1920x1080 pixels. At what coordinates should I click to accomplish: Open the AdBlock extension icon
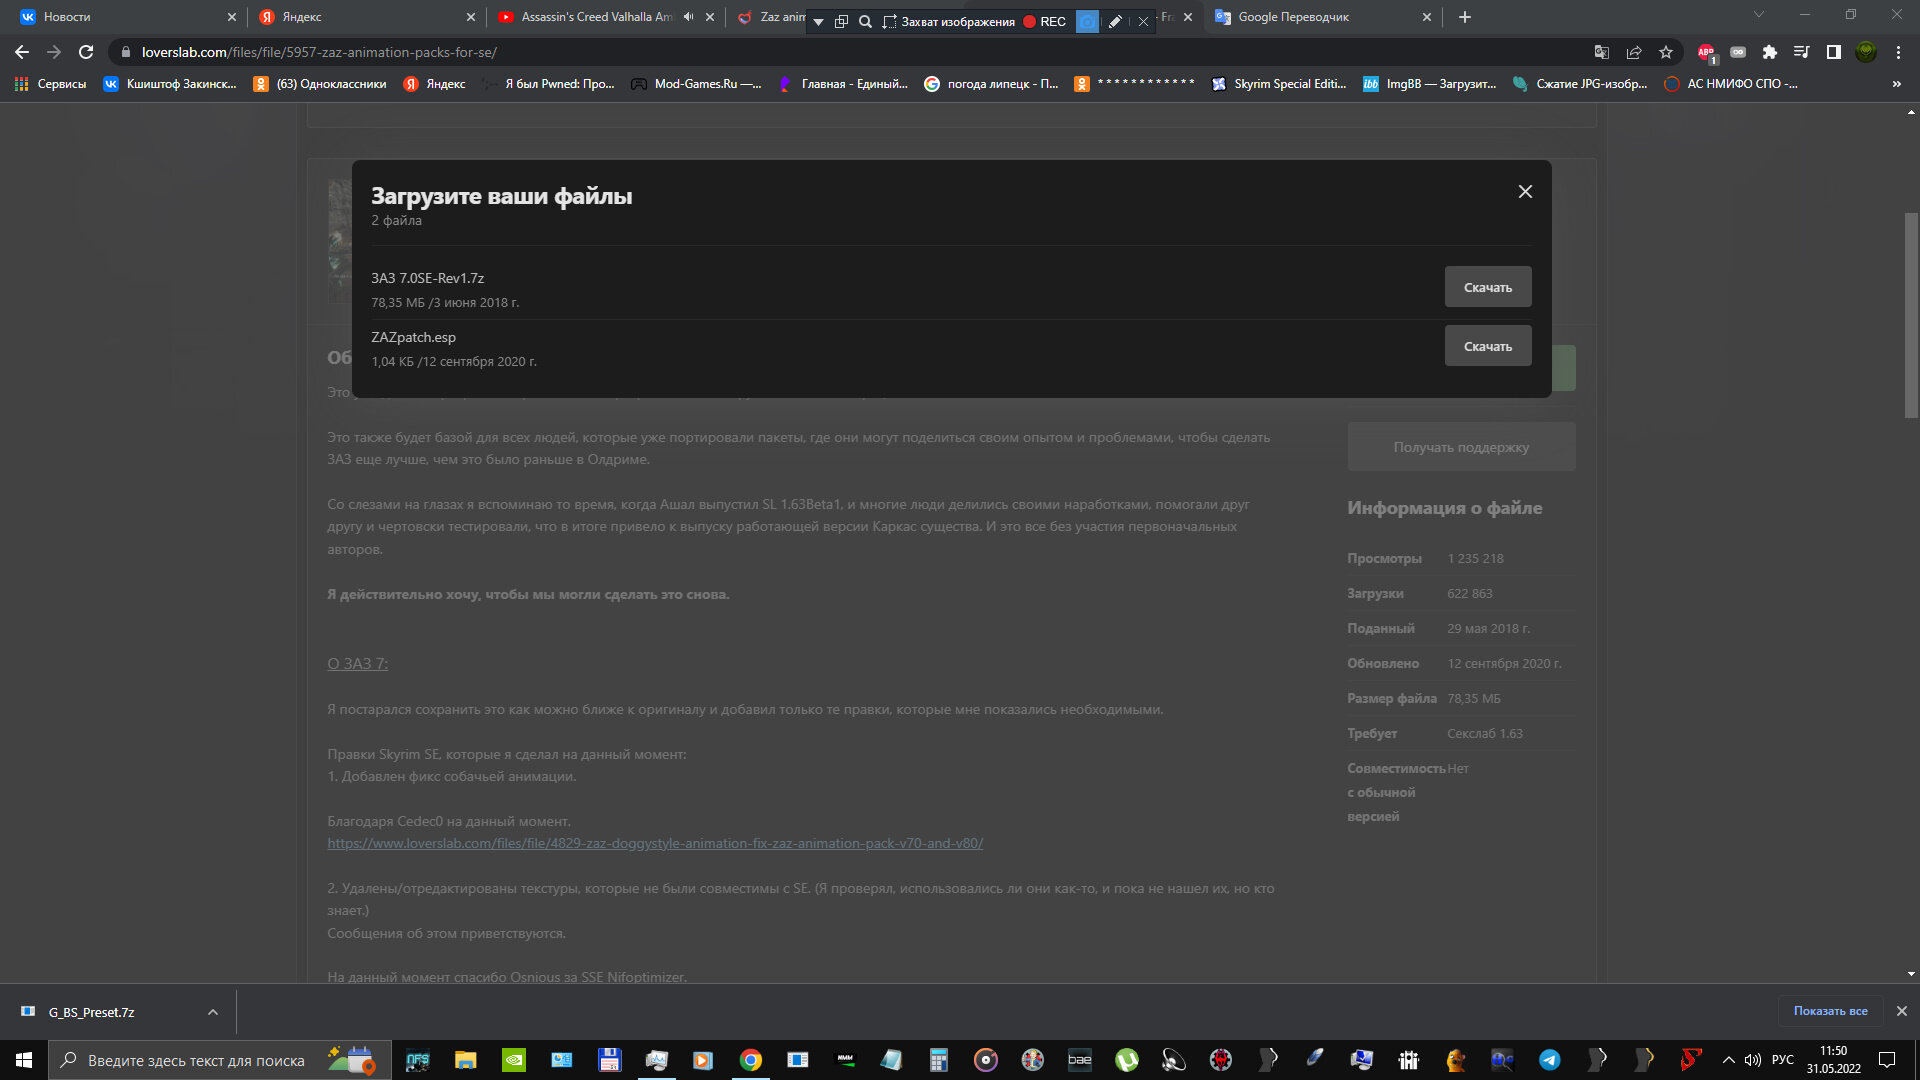click(x=1706, y=52)
